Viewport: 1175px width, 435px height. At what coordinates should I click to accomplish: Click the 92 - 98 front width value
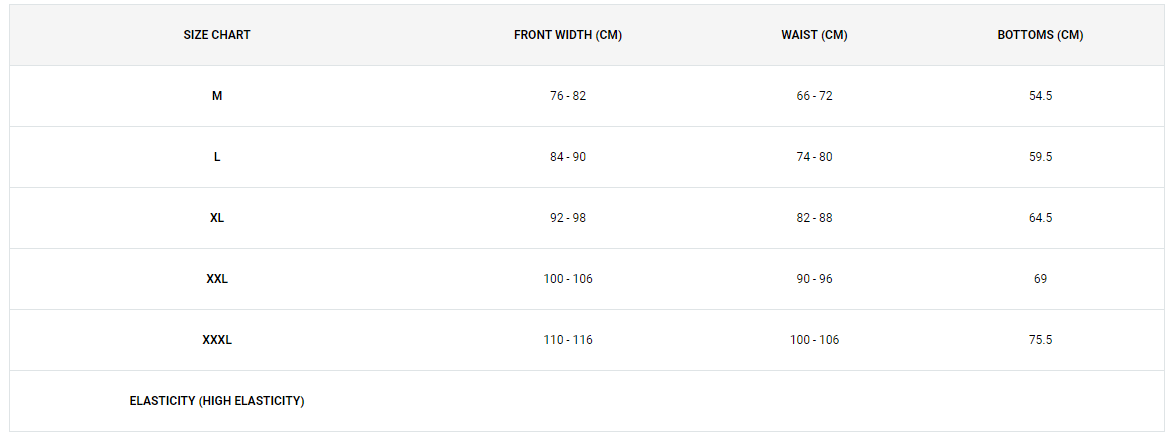coord(568,218)
